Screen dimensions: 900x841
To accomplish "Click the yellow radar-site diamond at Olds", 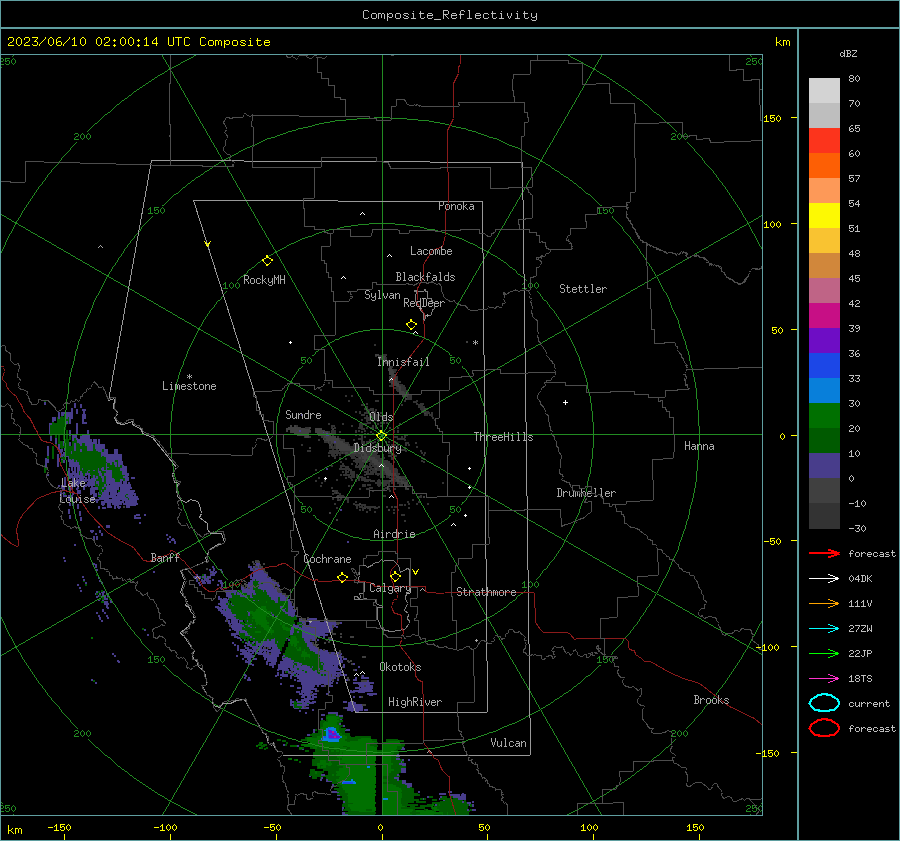I will (x=382, y=436).
